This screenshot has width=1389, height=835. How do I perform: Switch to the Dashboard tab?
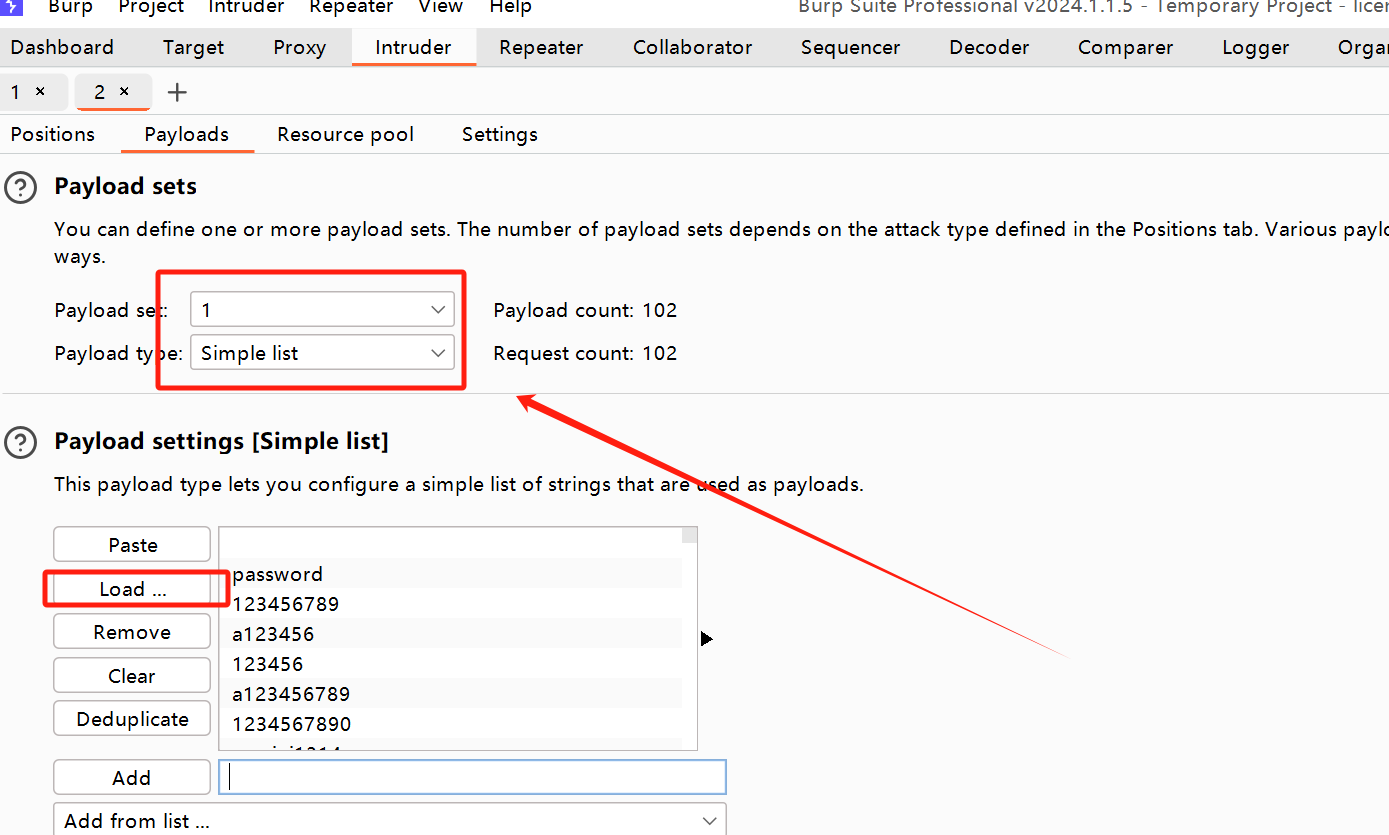click(x=62, y=47)
